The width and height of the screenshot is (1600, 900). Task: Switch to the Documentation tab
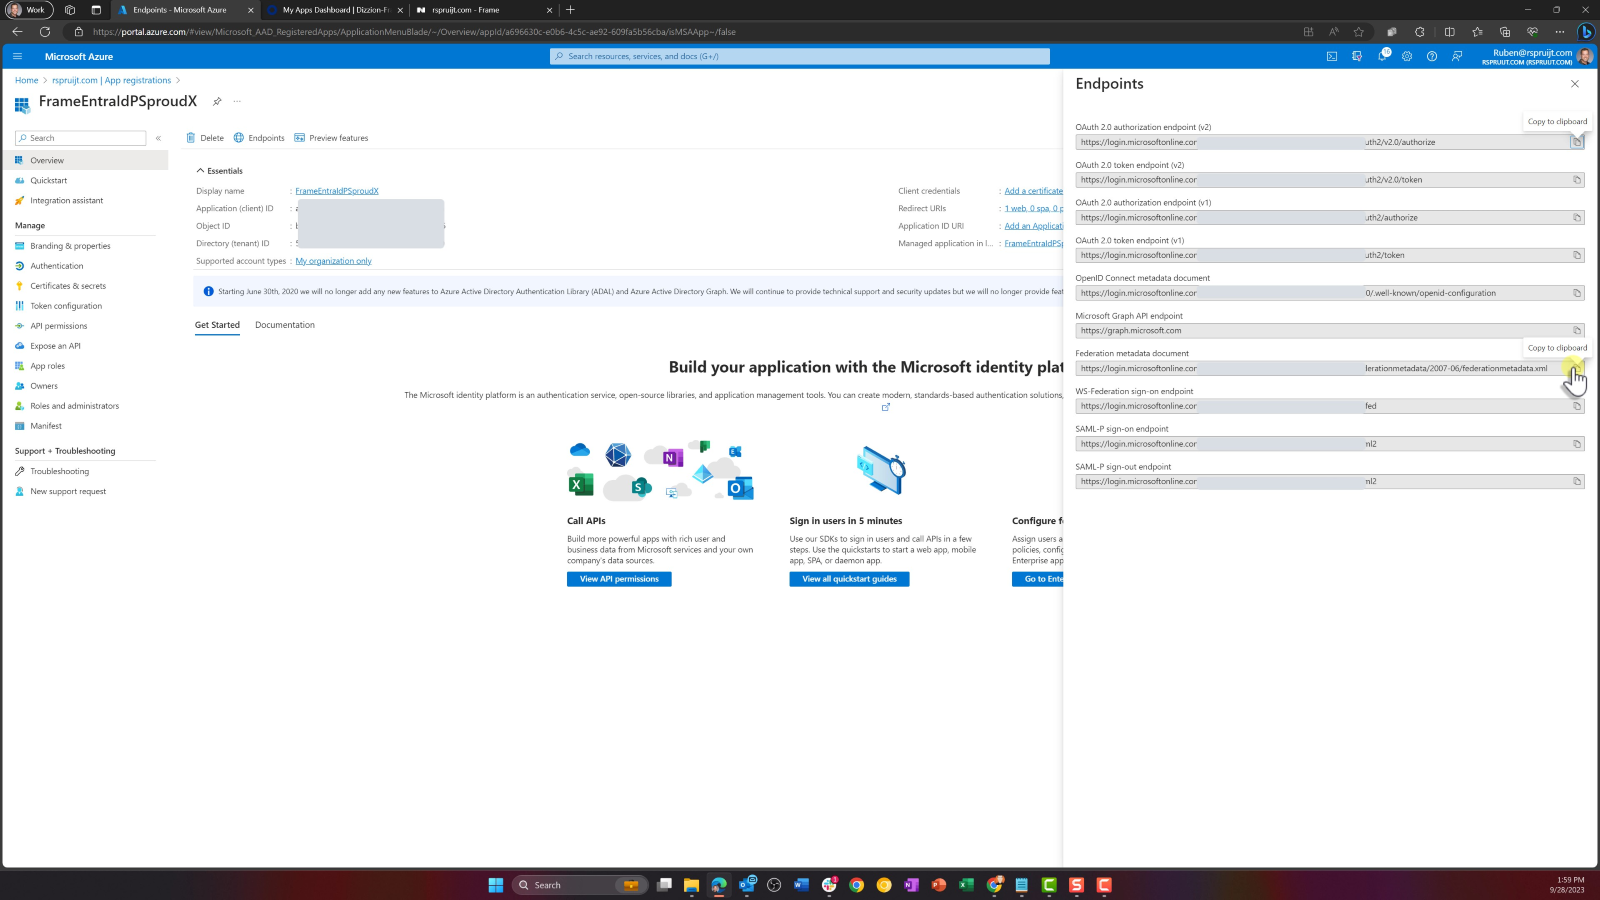[x=284, y=325]
